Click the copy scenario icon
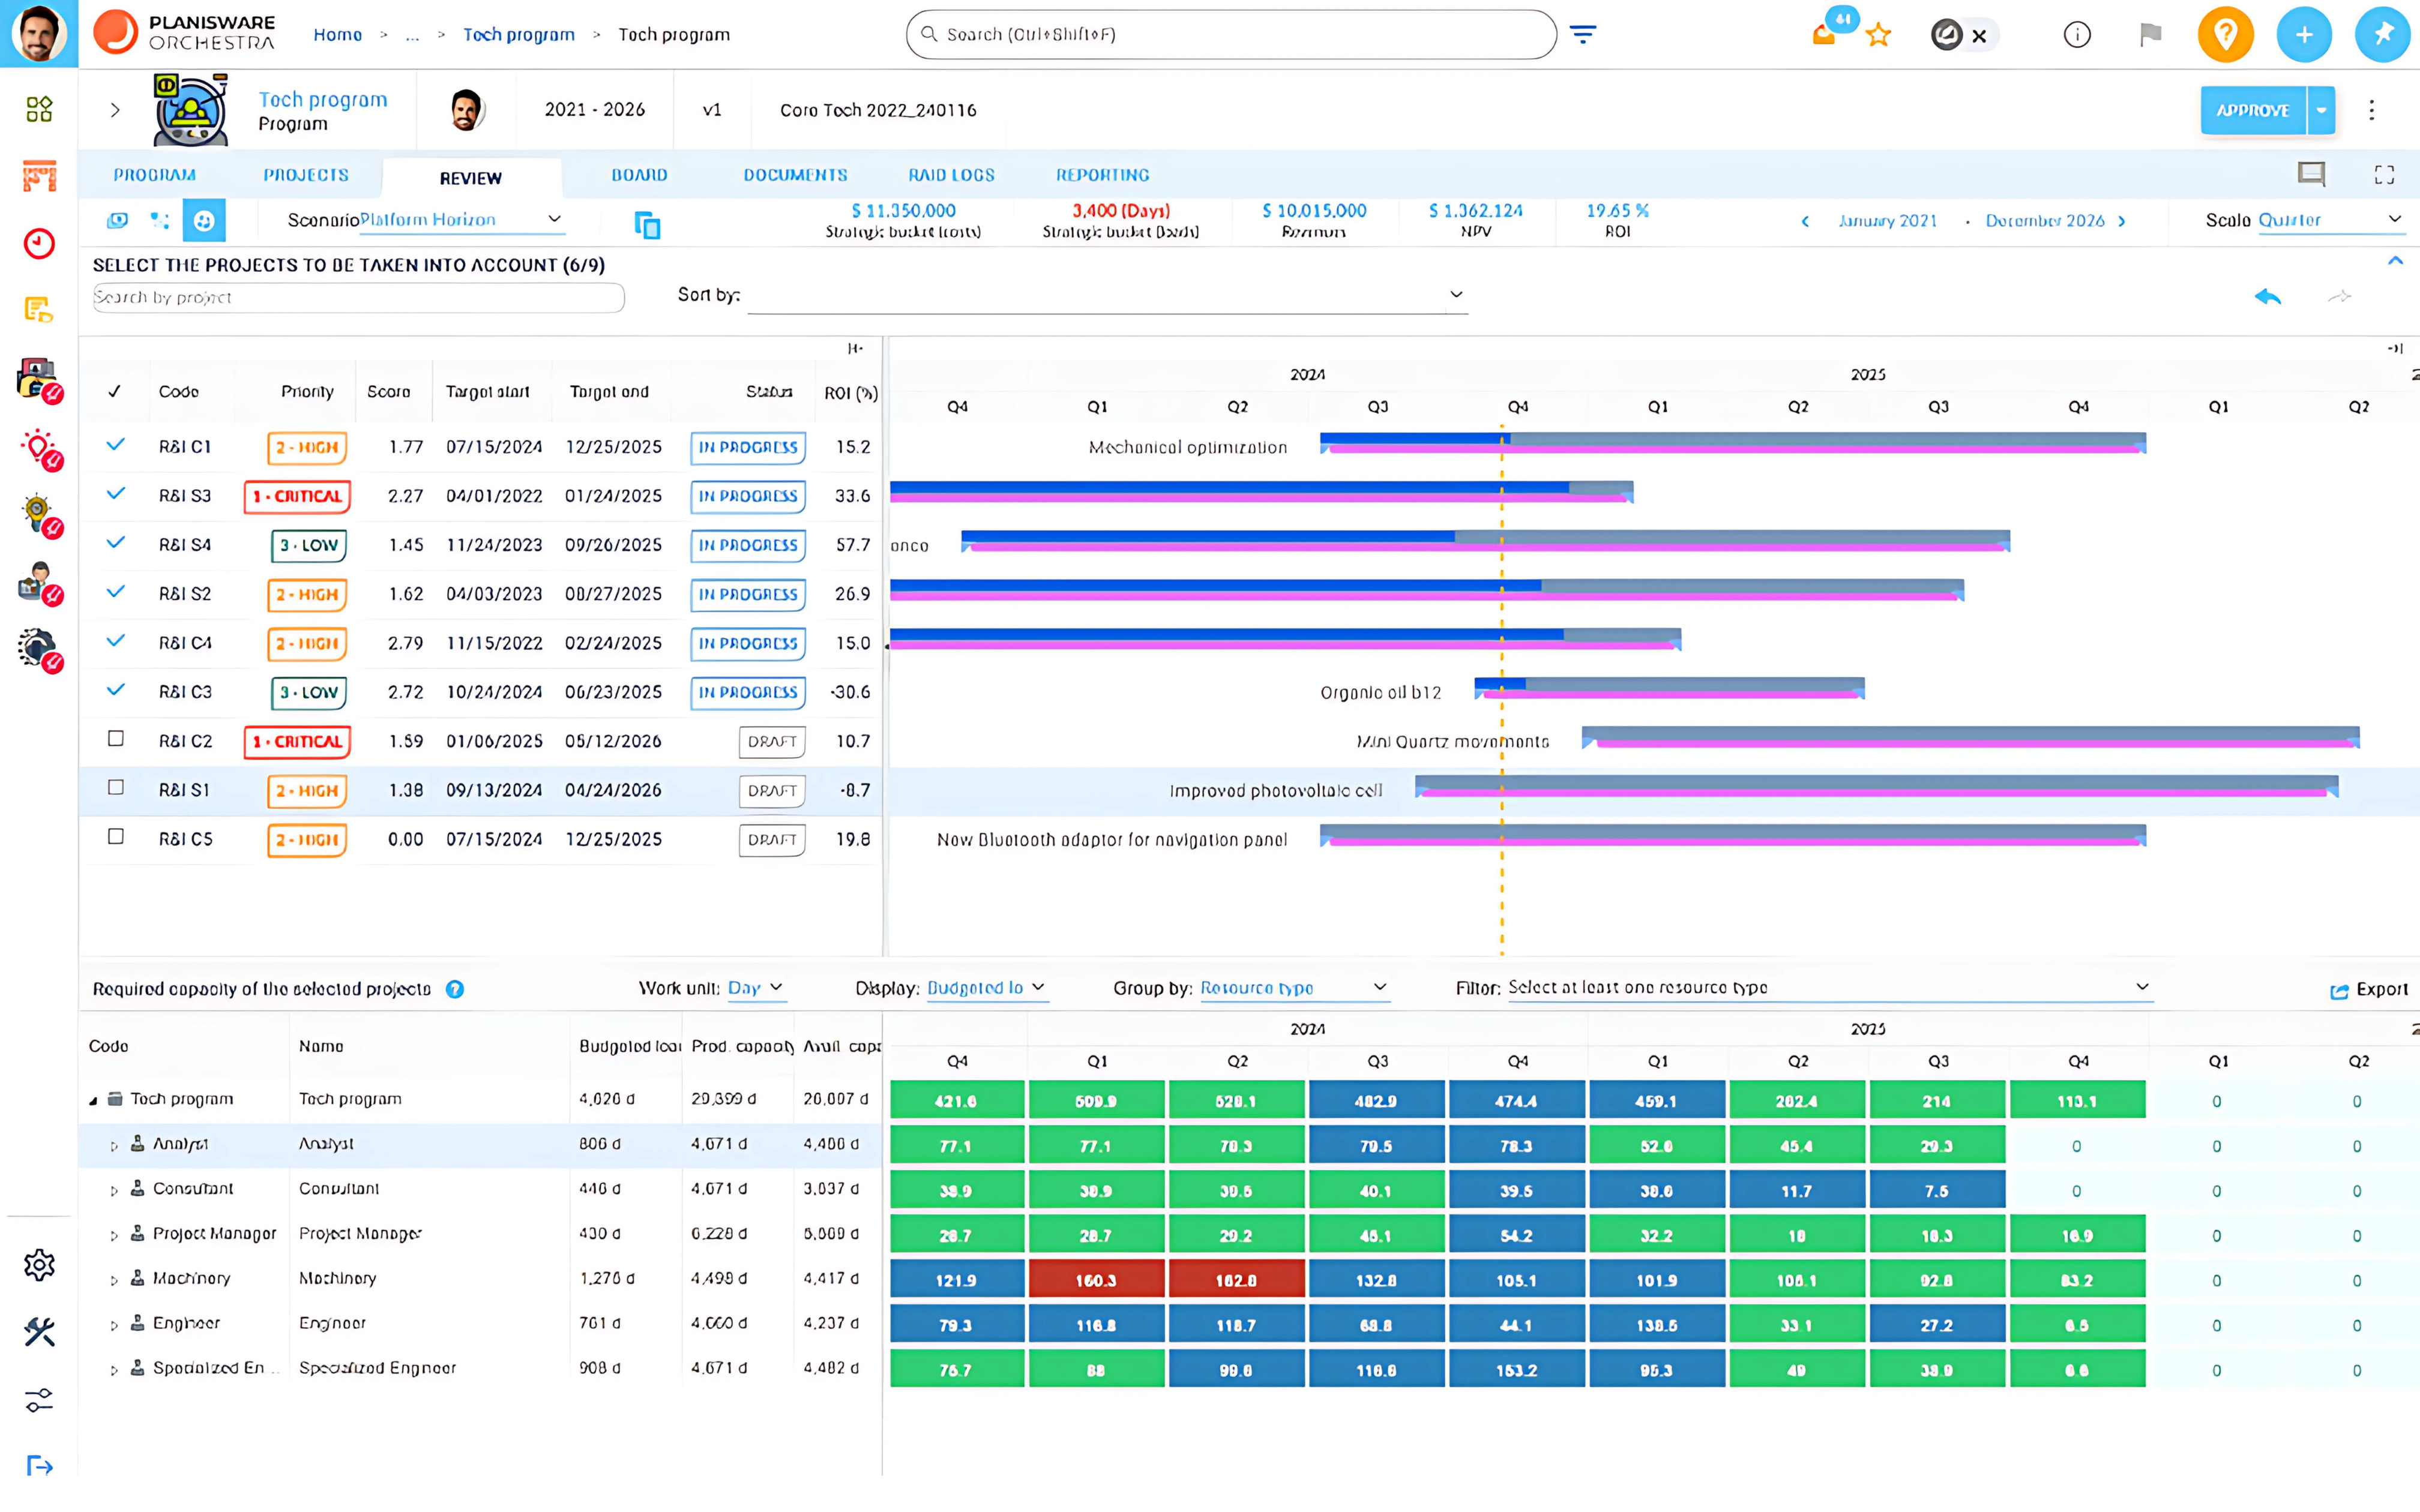The image size is (2420, 1512). (x=647, y=225)
